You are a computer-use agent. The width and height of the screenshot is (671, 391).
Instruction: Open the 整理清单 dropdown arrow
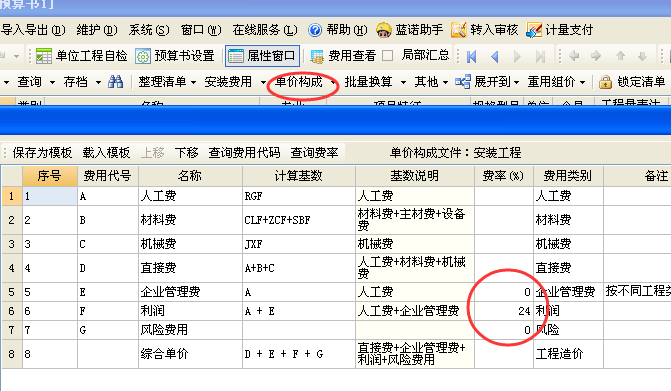click(193, 82)
